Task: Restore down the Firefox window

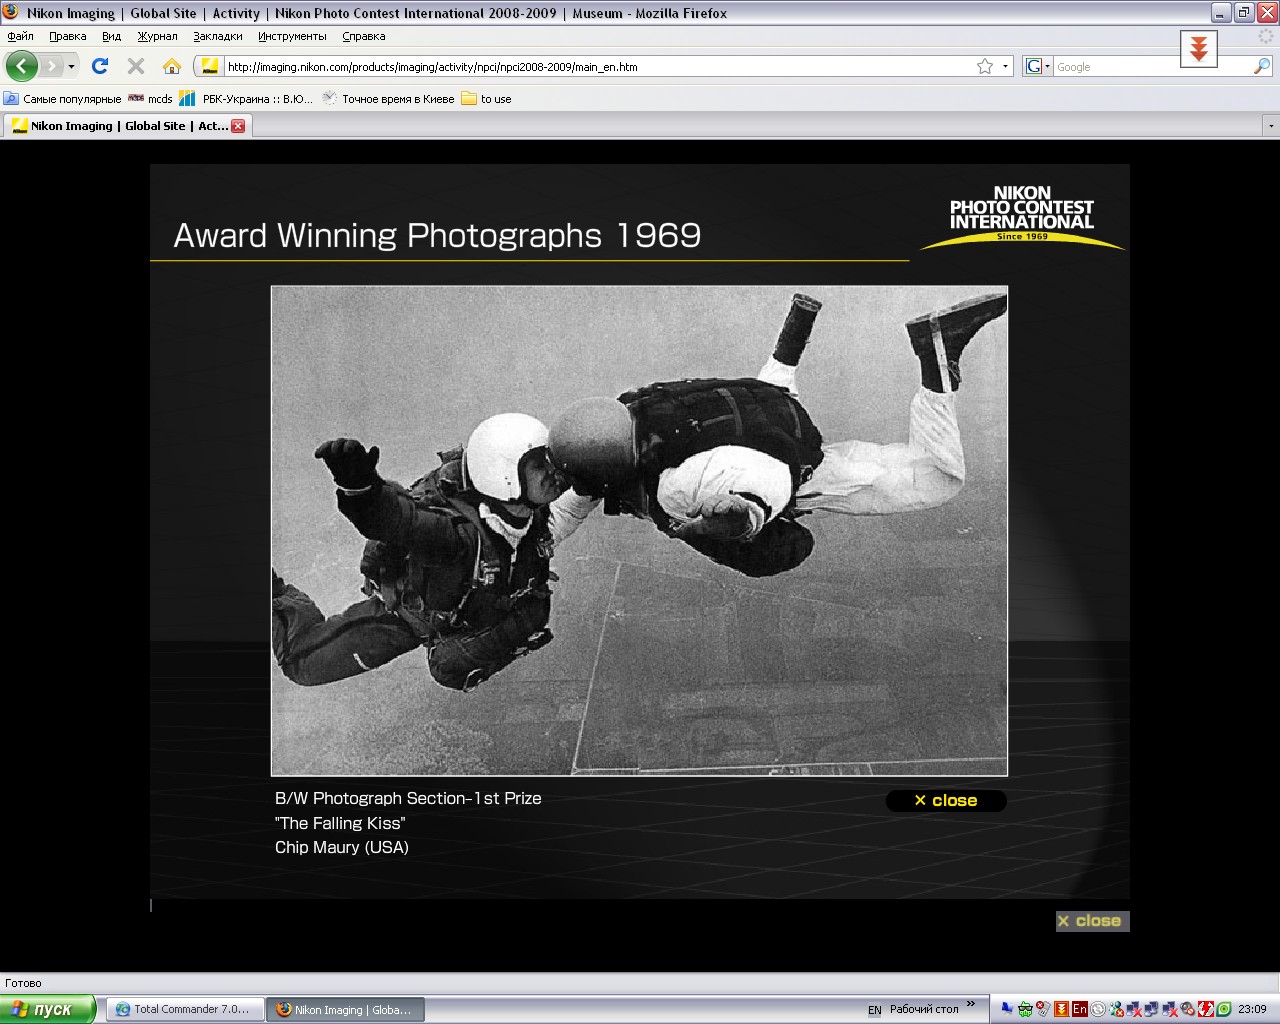Action: 1244,13
